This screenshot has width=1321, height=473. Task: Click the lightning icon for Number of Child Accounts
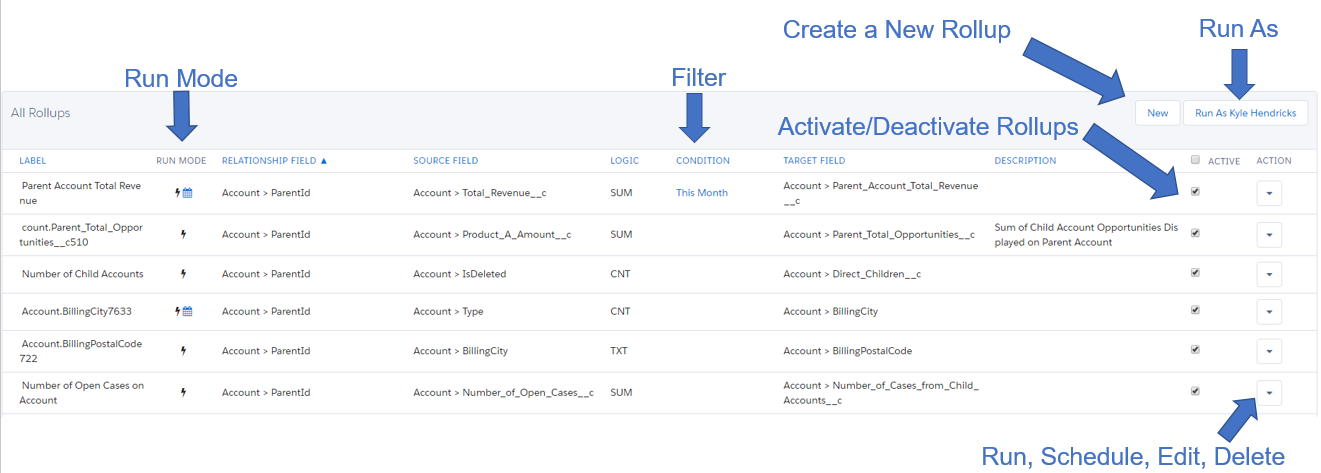(x=183, y=273)
